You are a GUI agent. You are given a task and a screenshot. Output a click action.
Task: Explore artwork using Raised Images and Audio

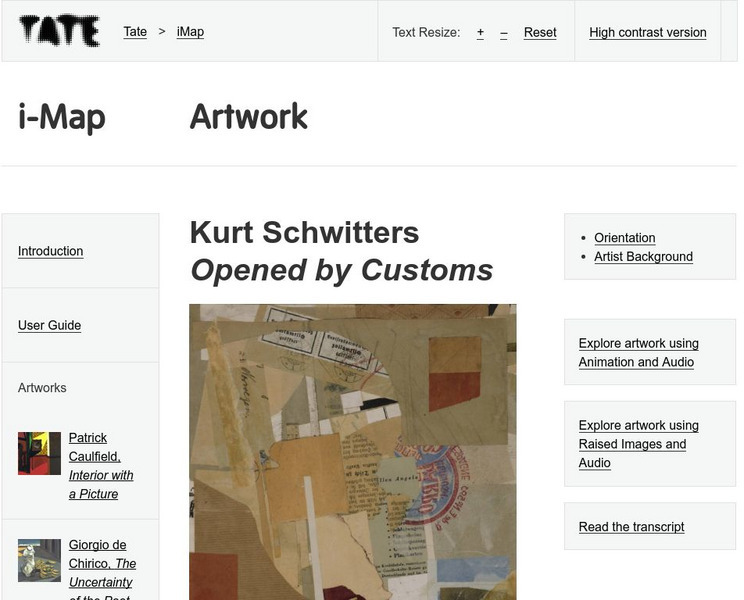(638, 444)
